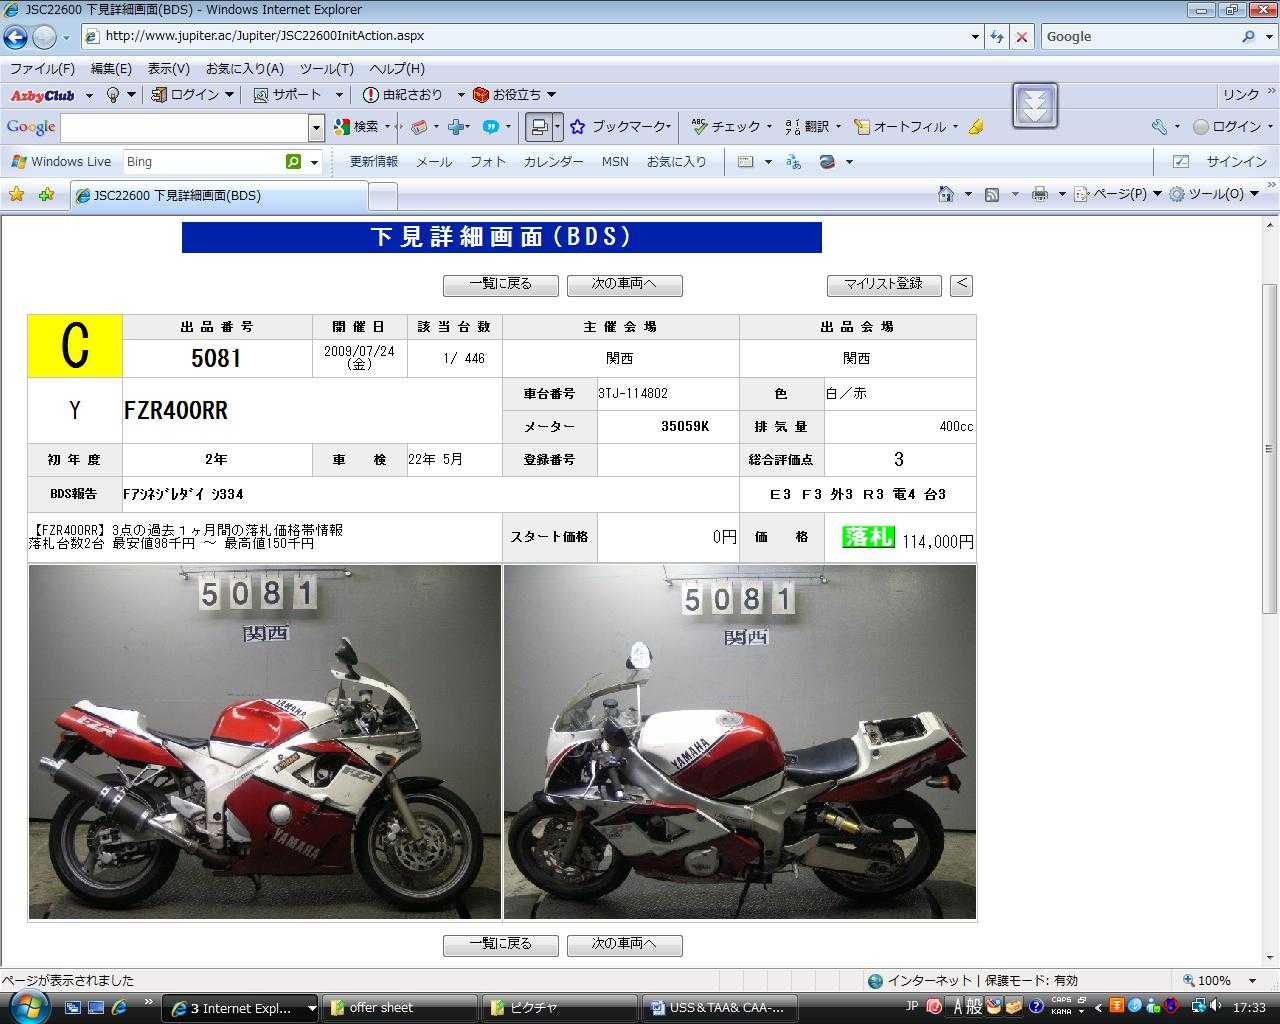Click the top 一覧に戻る button
Image resolution: width=1280 pixels, height=1024 pixels.
[501, 284]
